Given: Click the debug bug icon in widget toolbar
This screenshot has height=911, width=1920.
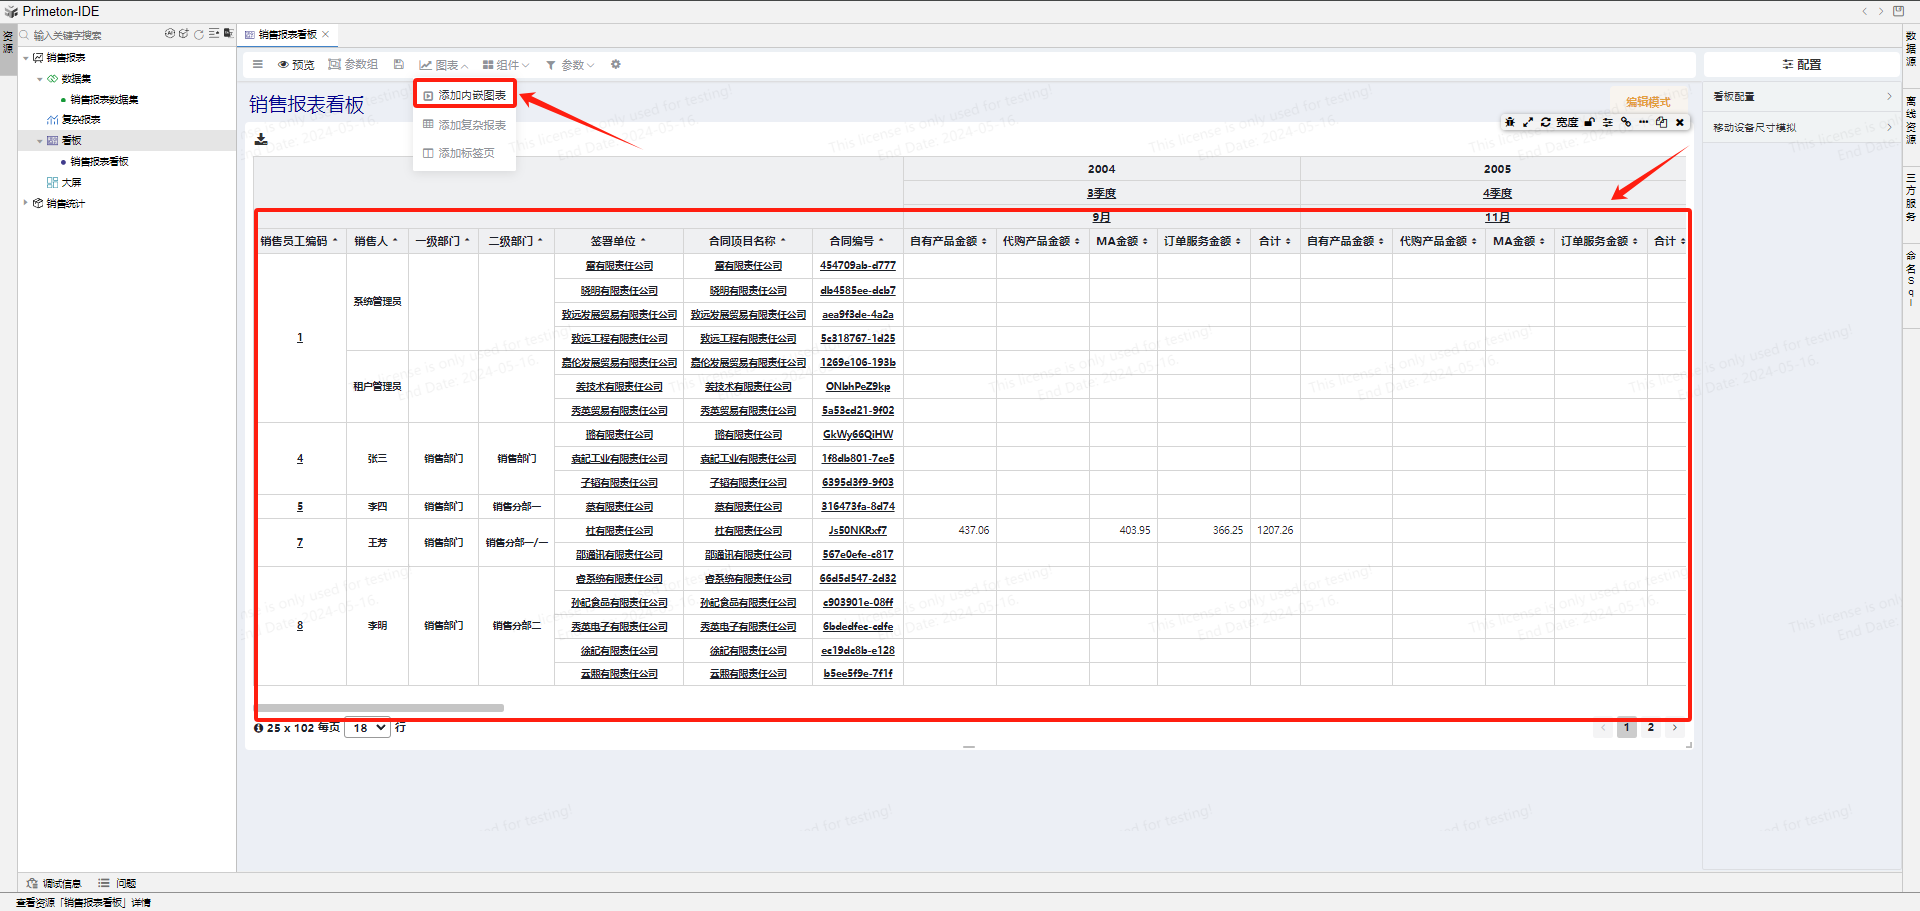Looking at the screenshot, I should tap(1510, 122).
